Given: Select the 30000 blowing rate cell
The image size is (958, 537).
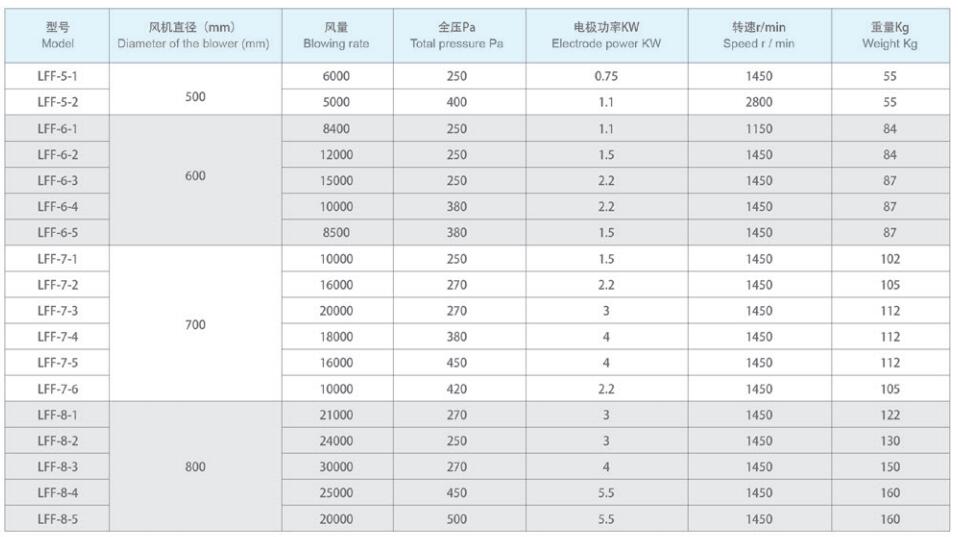Looking at the screenshot, I should [336, 466].
